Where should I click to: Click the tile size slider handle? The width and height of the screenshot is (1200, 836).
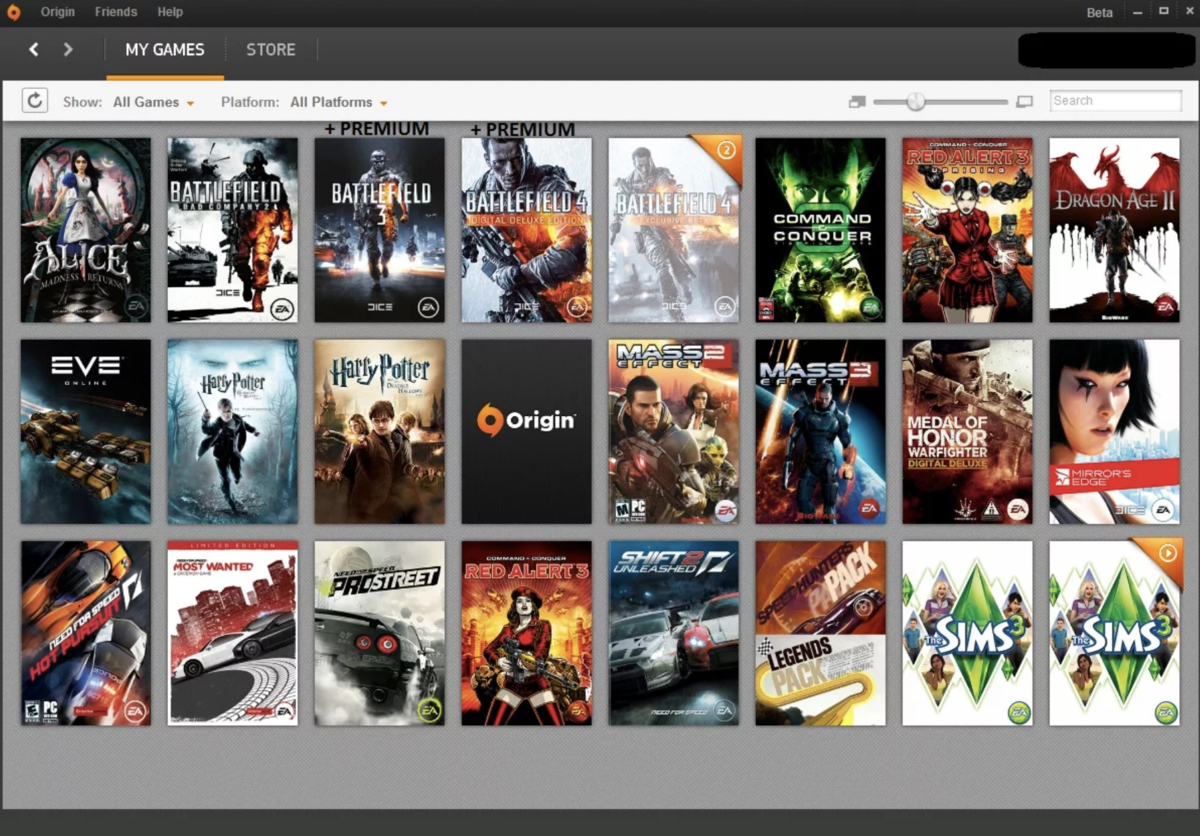(916, 101)
